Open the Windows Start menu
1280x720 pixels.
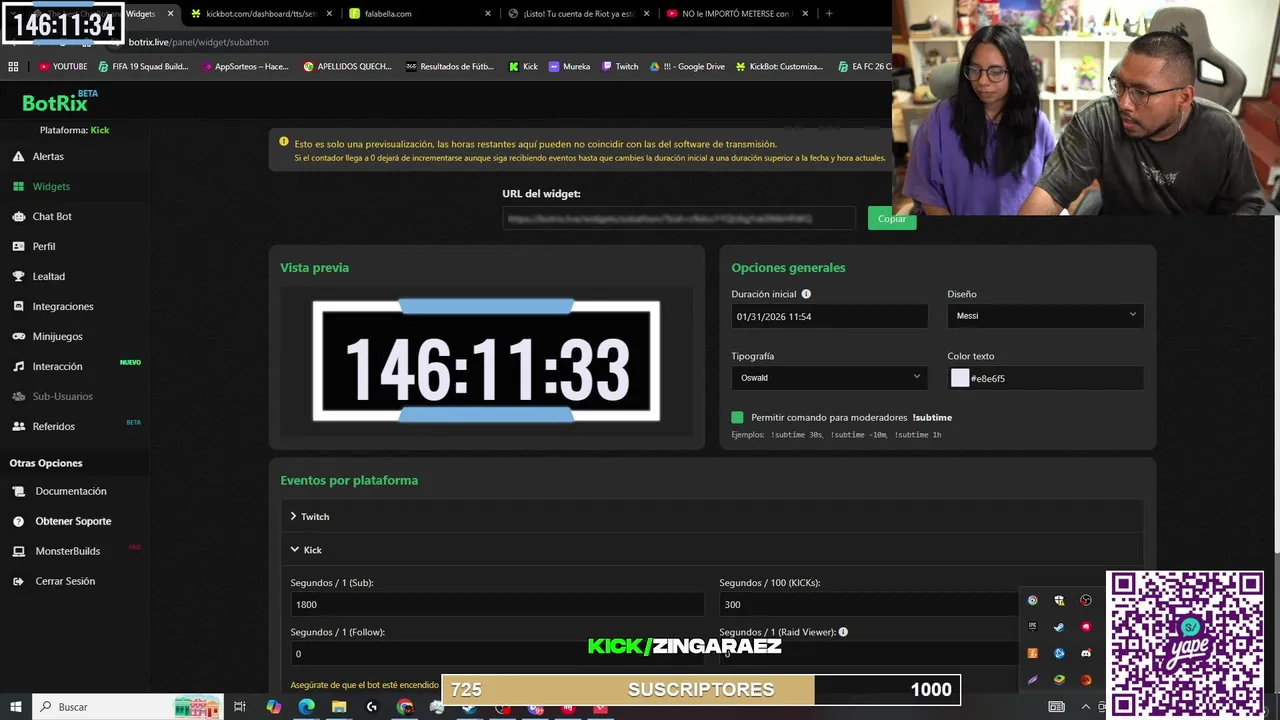16,707
